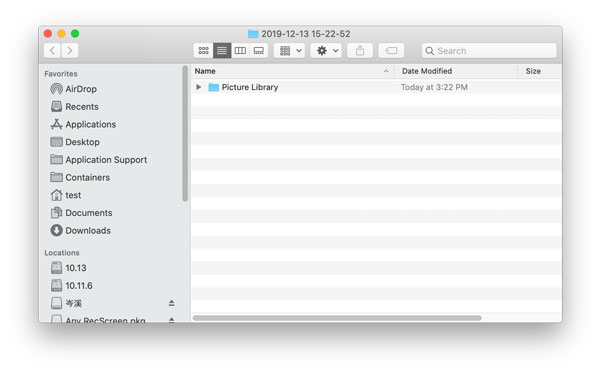The height and width of the screenshot is (373, 600).
Task: Select the Picture Library folder name
Action: click(x=250, y=87)
